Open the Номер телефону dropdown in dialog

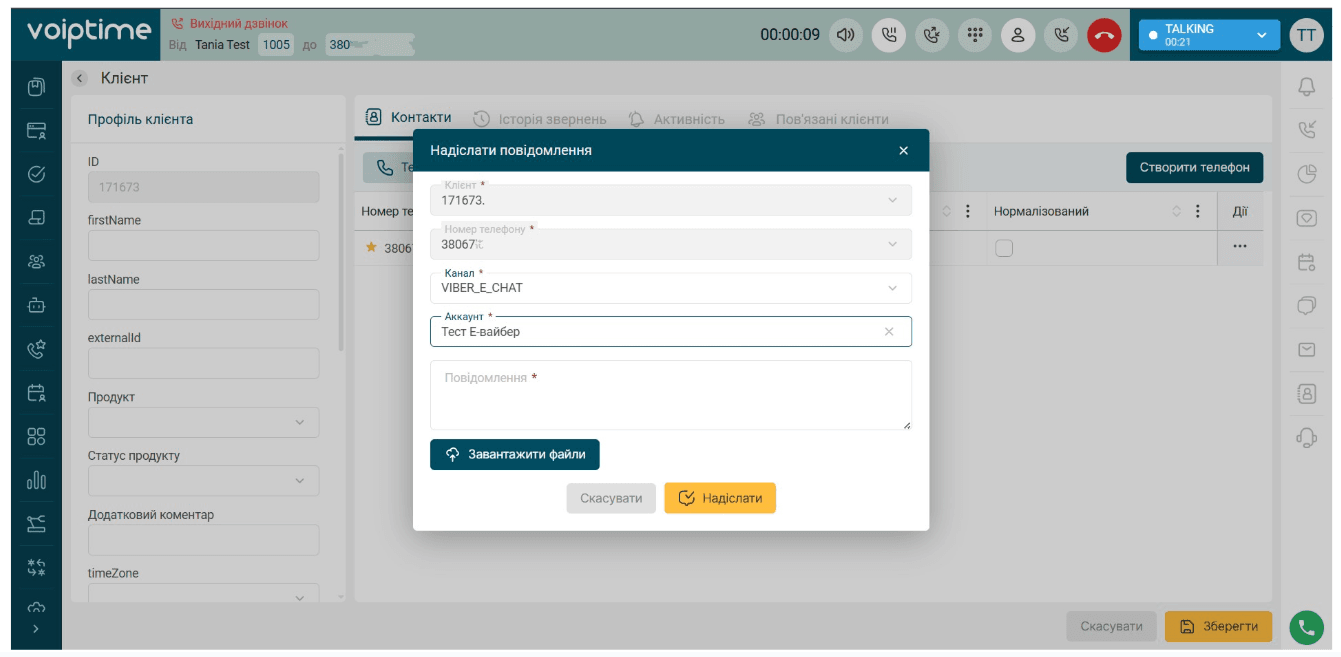[x=670, y=244]
